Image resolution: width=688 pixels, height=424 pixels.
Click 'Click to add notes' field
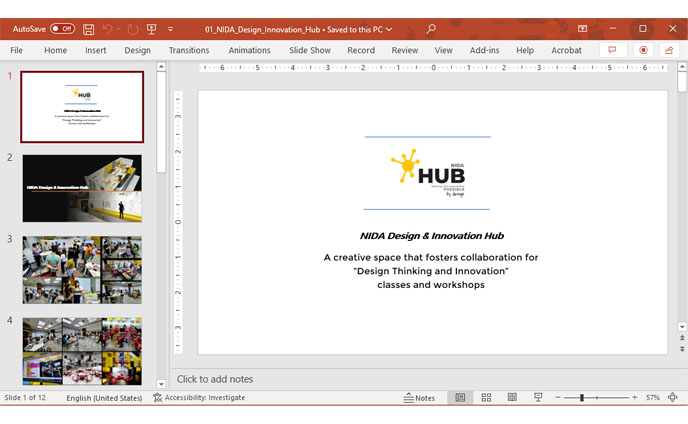point(215,379)
